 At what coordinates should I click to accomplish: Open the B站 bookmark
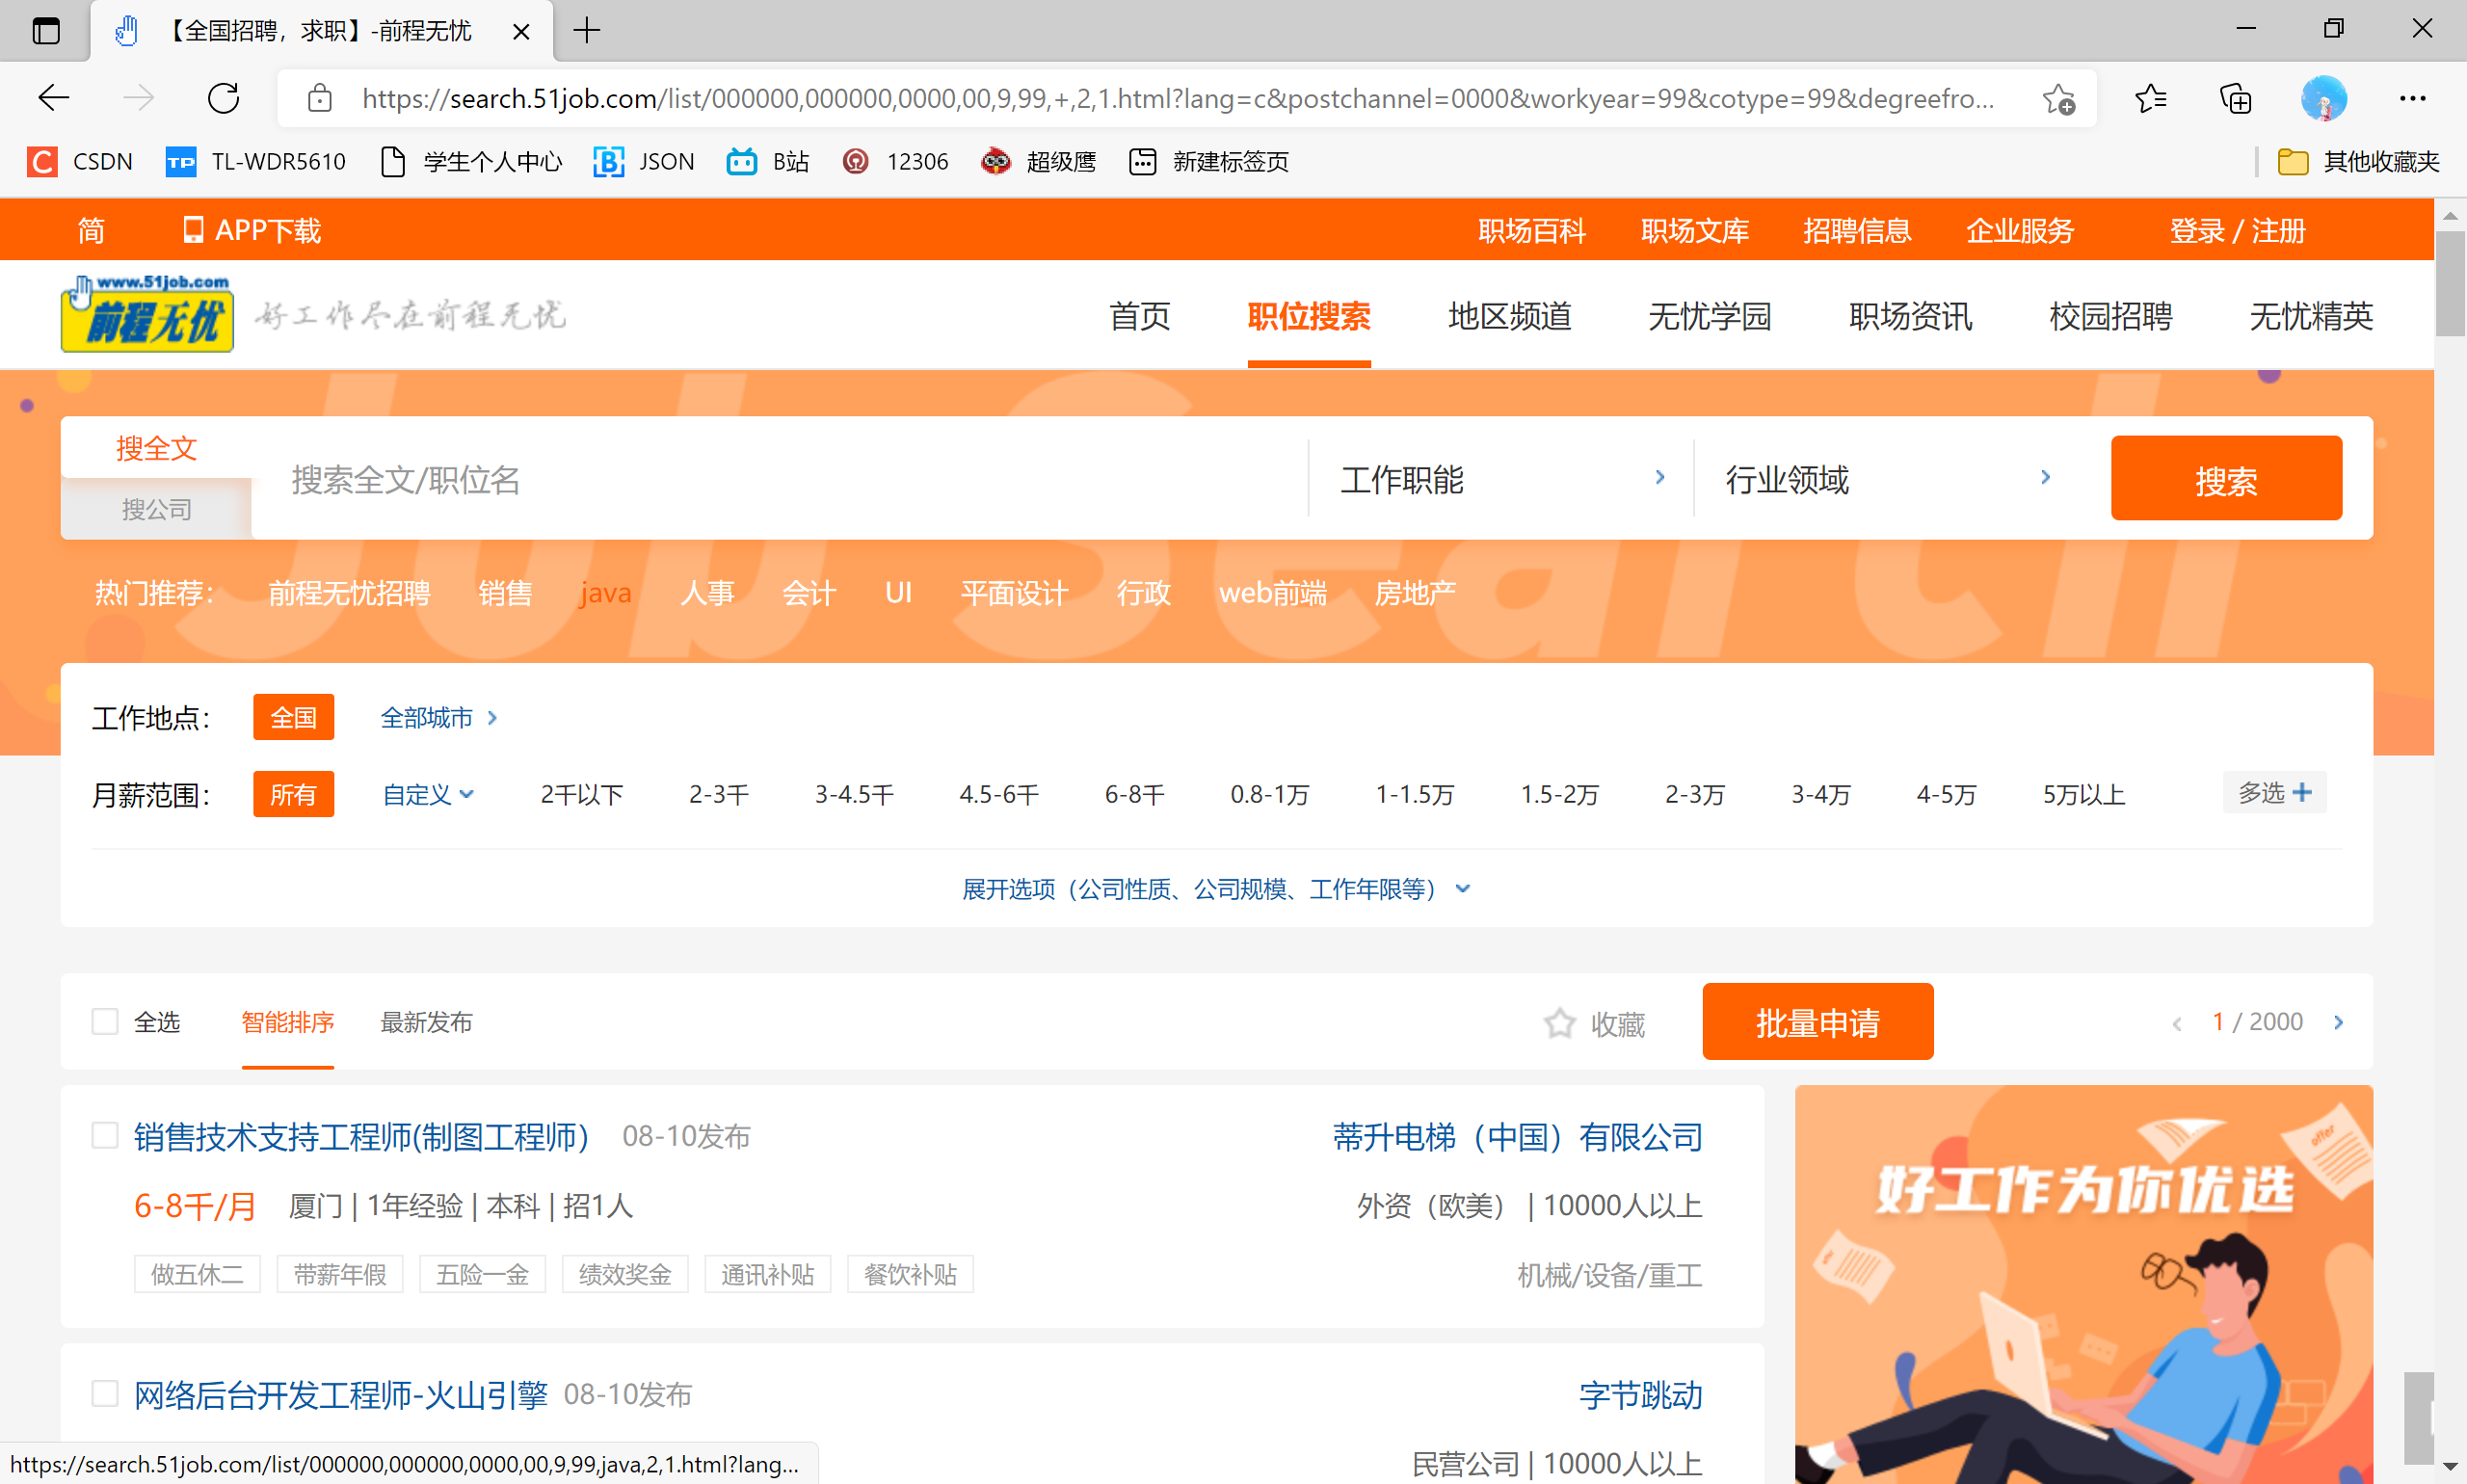point(767,161)
